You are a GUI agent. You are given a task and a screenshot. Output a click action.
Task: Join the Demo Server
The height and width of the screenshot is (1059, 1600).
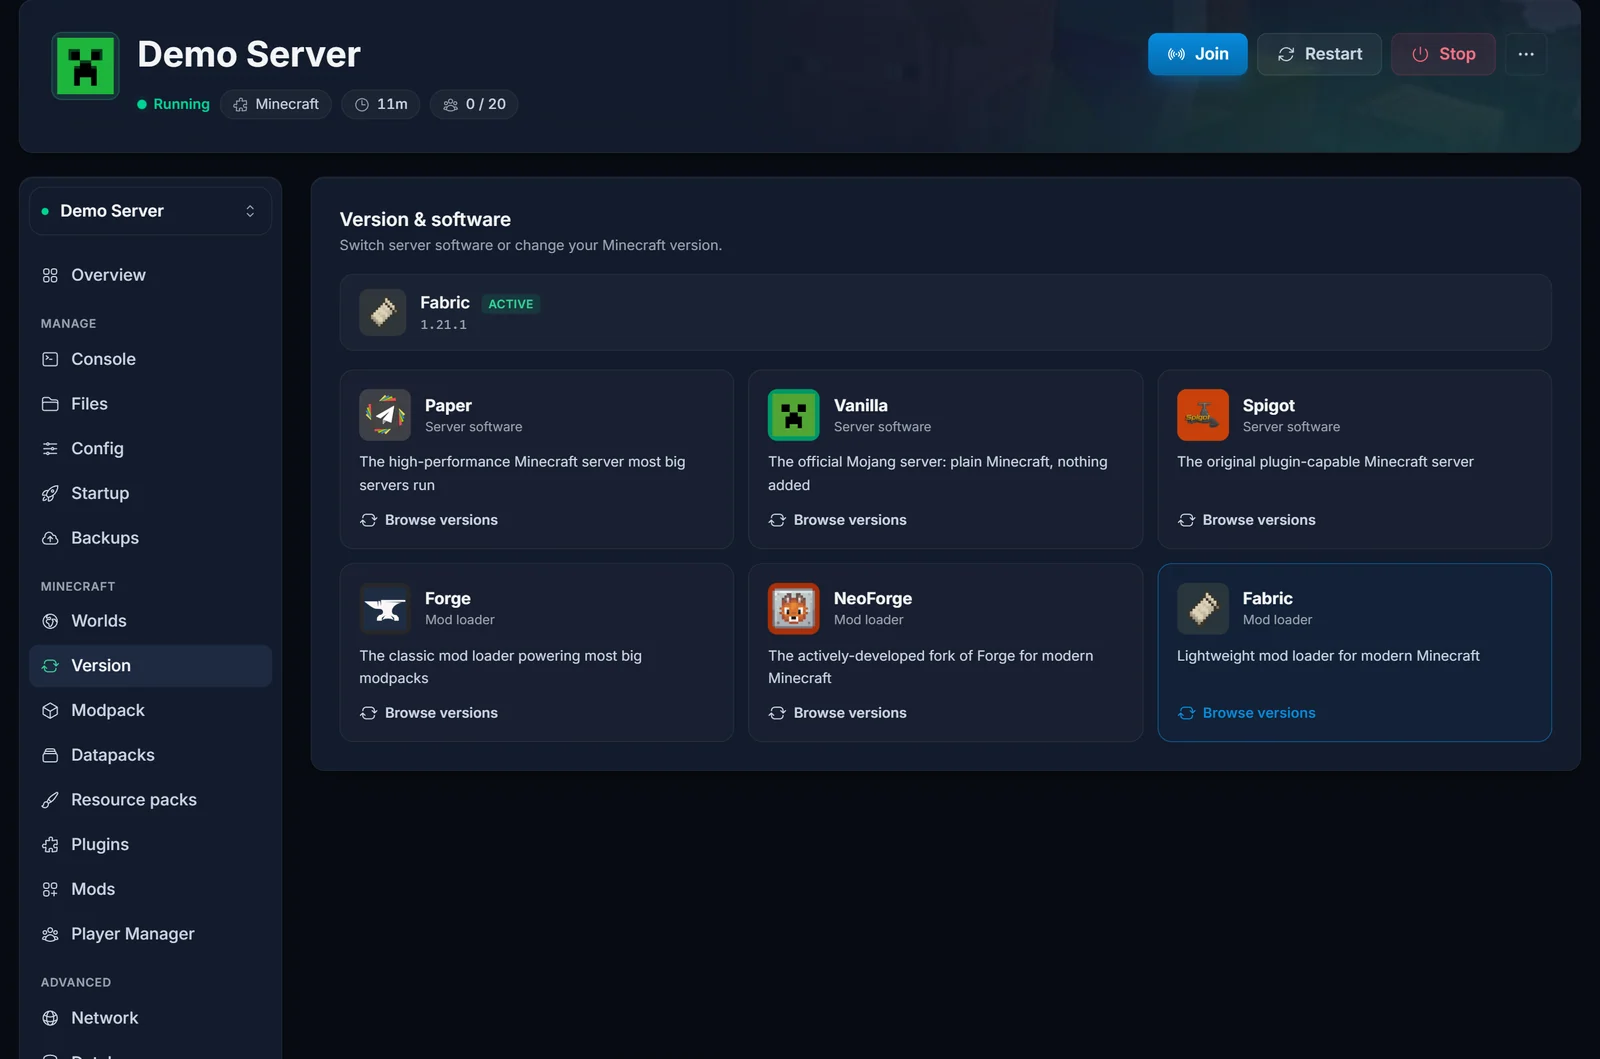point(1197,54)
